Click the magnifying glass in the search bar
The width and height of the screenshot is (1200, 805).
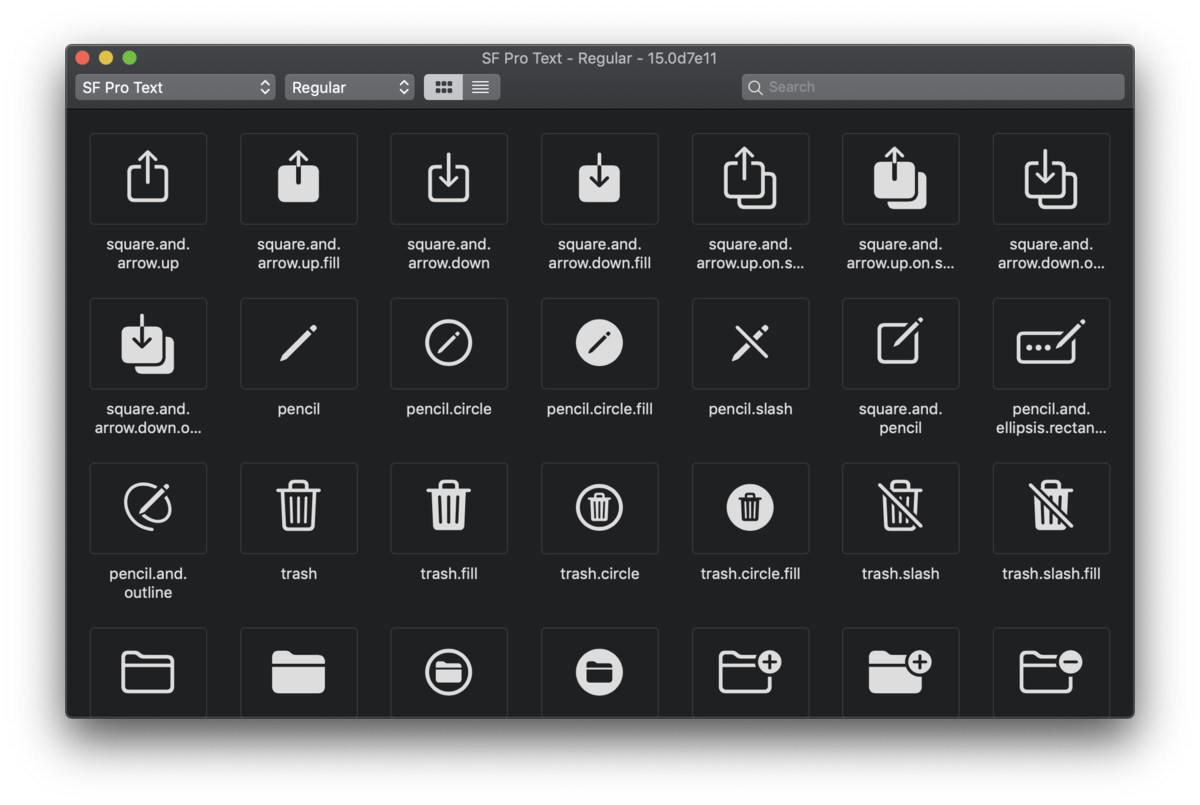(x=756, y=87)
